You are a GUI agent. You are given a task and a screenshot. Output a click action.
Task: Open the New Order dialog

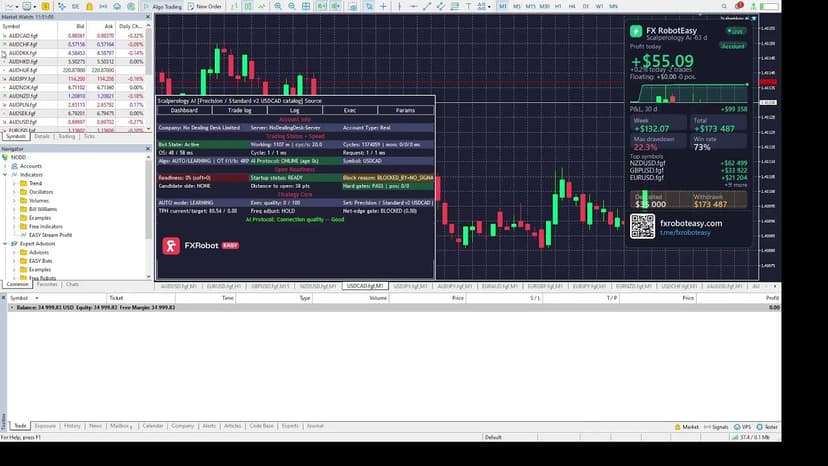pos(204,6)
